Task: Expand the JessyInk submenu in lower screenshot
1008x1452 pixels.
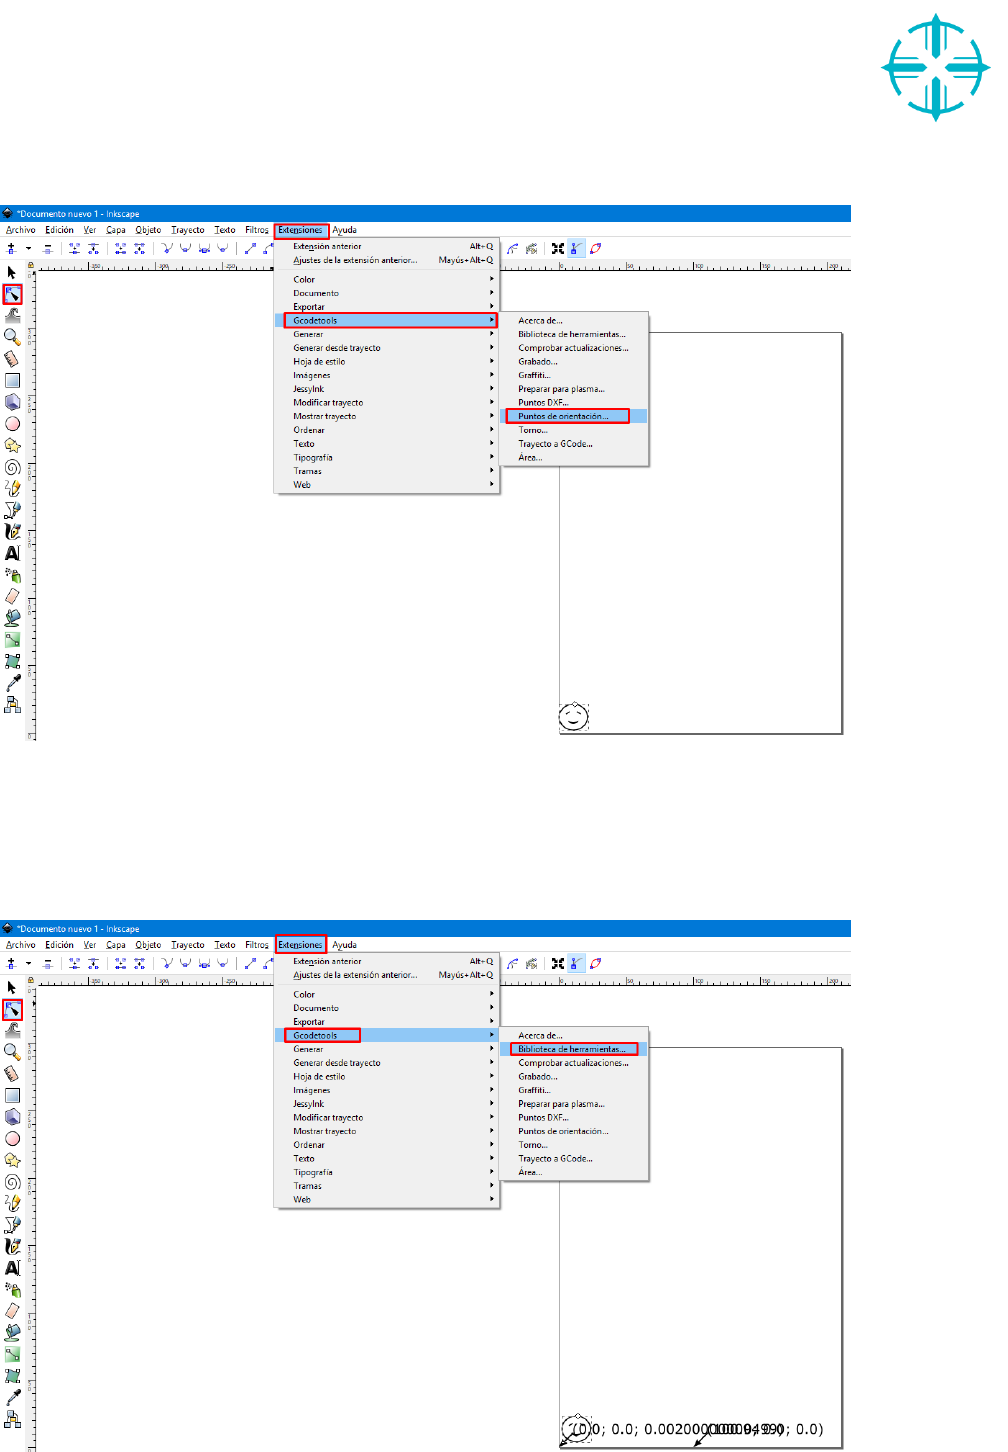Action: 386,1104
